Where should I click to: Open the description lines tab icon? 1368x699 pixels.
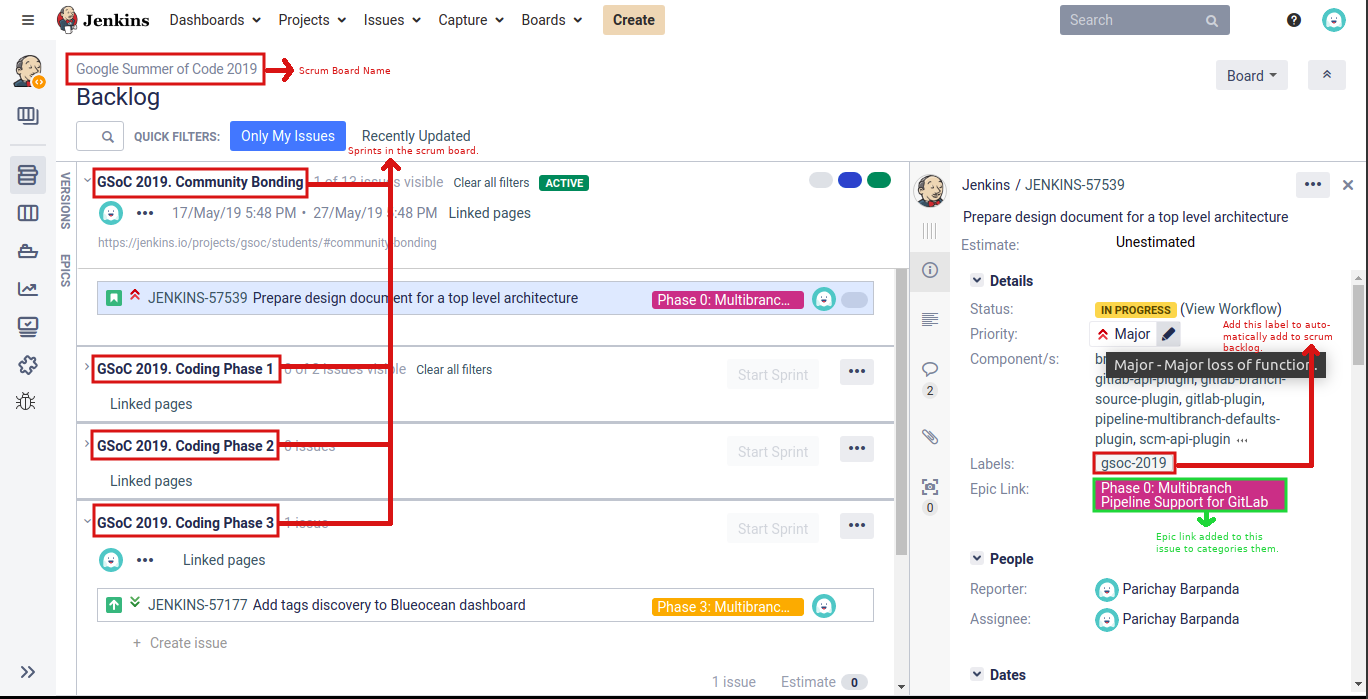[930, 319]
